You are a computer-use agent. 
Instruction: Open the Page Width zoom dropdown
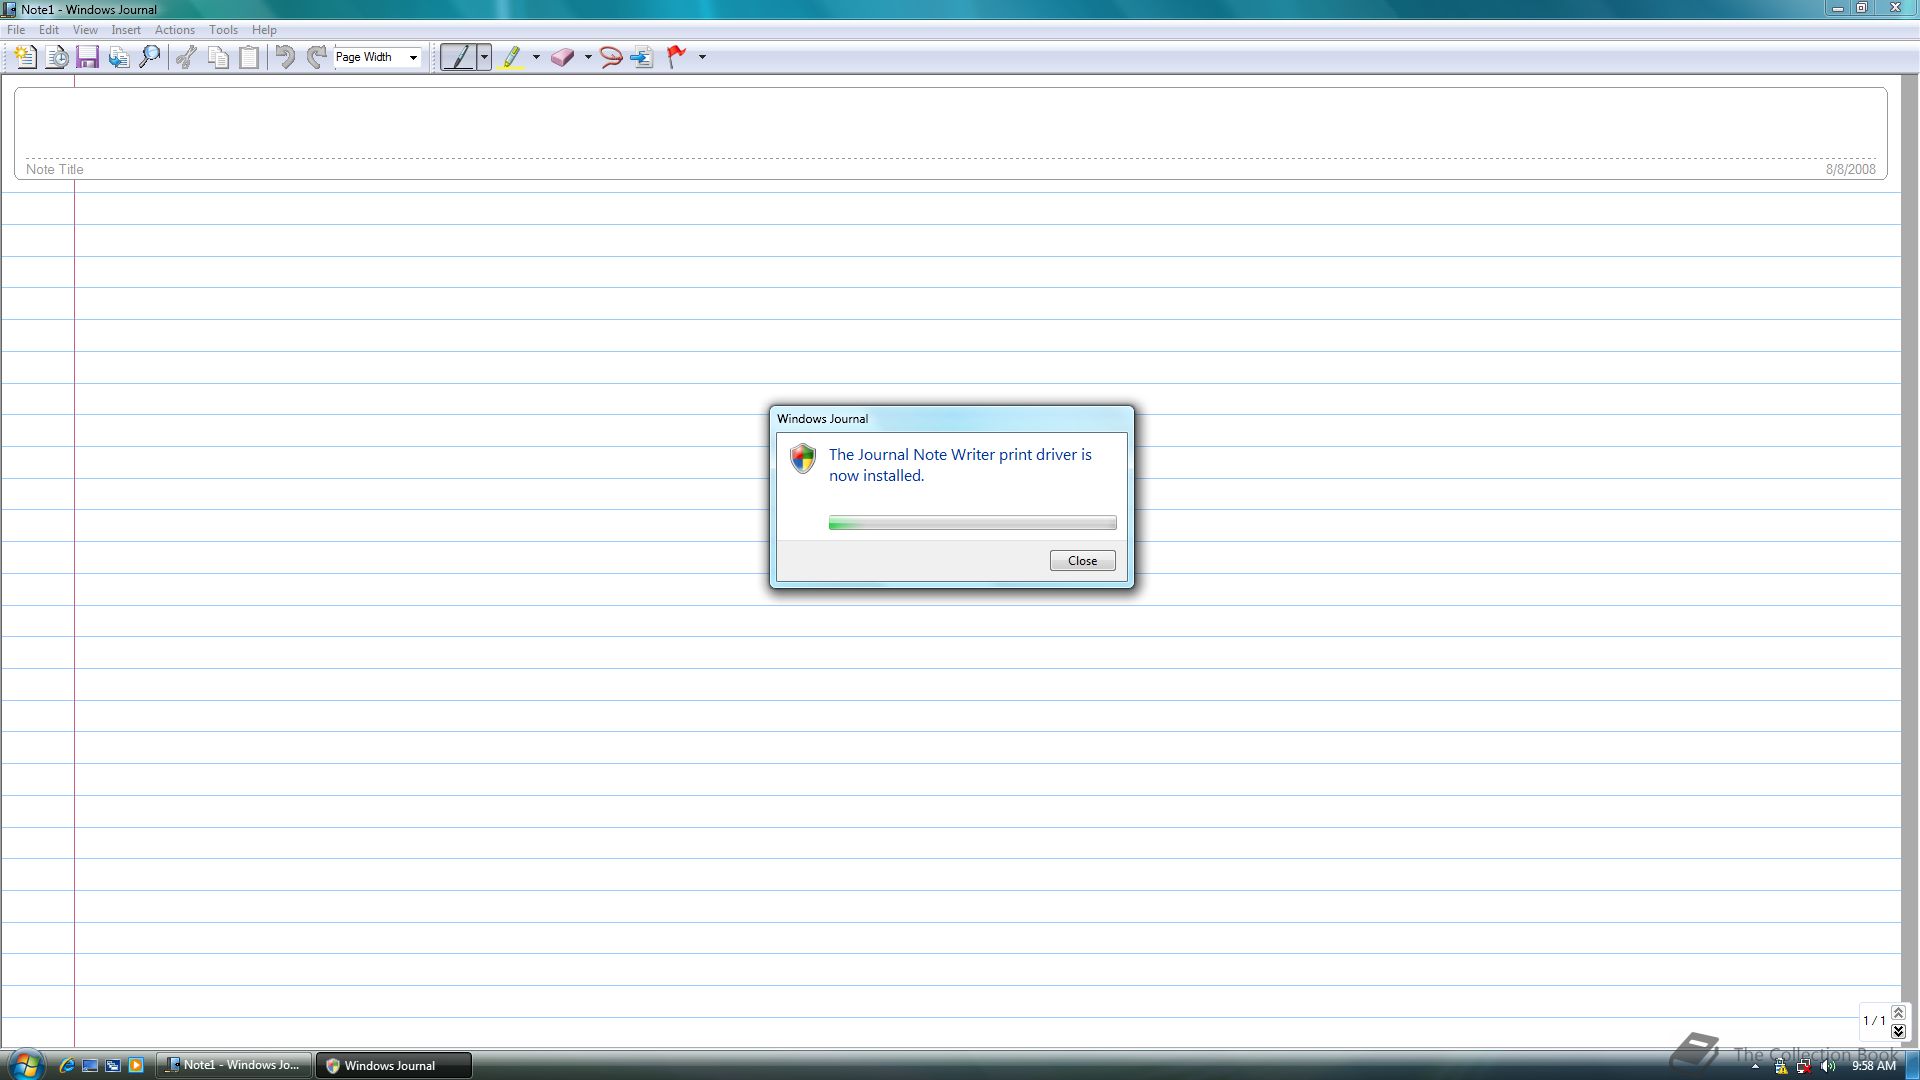tap(413, 57)
